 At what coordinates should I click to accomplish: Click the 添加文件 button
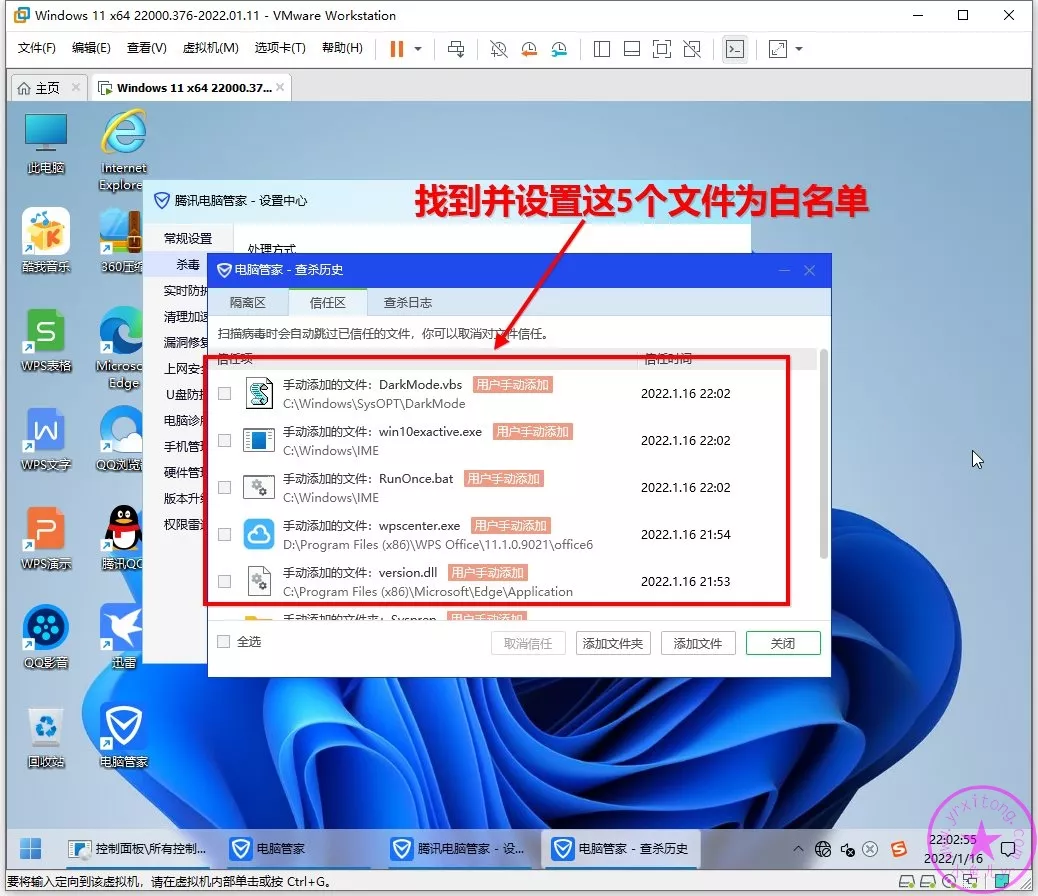point(697,643)
